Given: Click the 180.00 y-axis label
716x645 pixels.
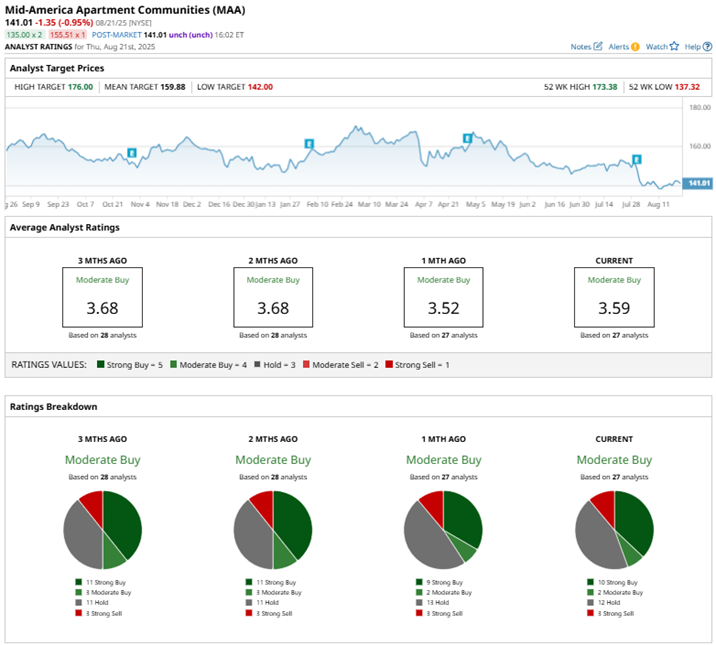Looking at the screenshot, I should click(700, 107).
